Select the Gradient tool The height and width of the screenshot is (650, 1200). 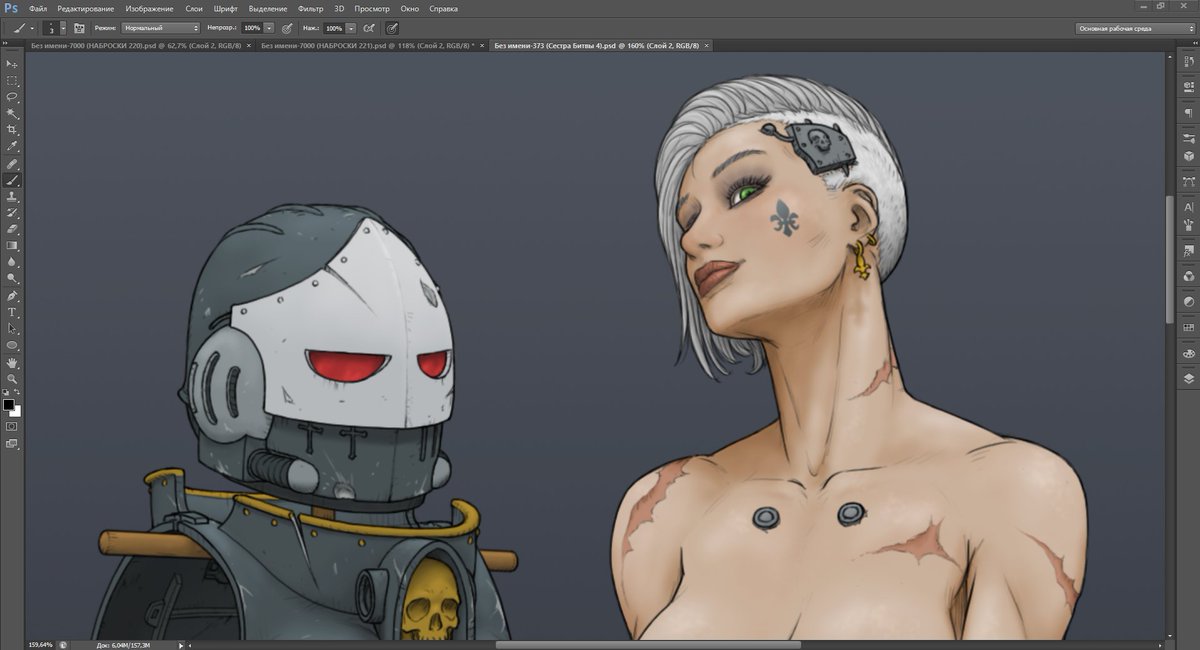[13, 245]
